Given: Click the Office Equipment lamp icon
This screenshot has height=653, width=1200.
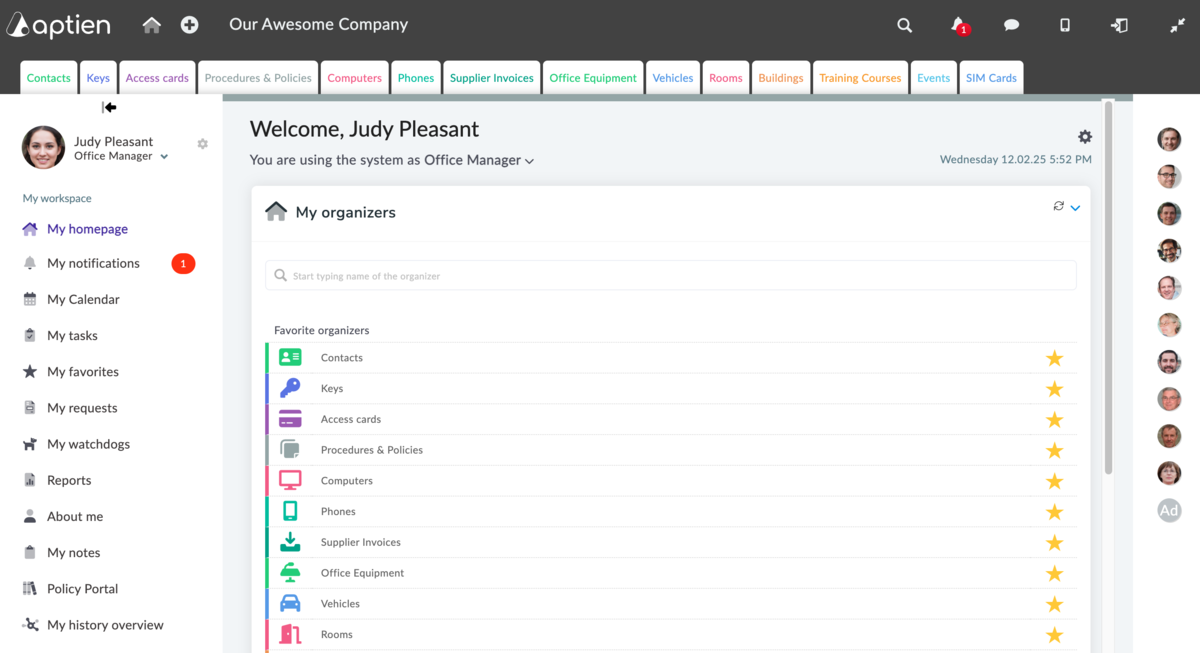Looking at the screenshot, I should [x=290, y=572].
